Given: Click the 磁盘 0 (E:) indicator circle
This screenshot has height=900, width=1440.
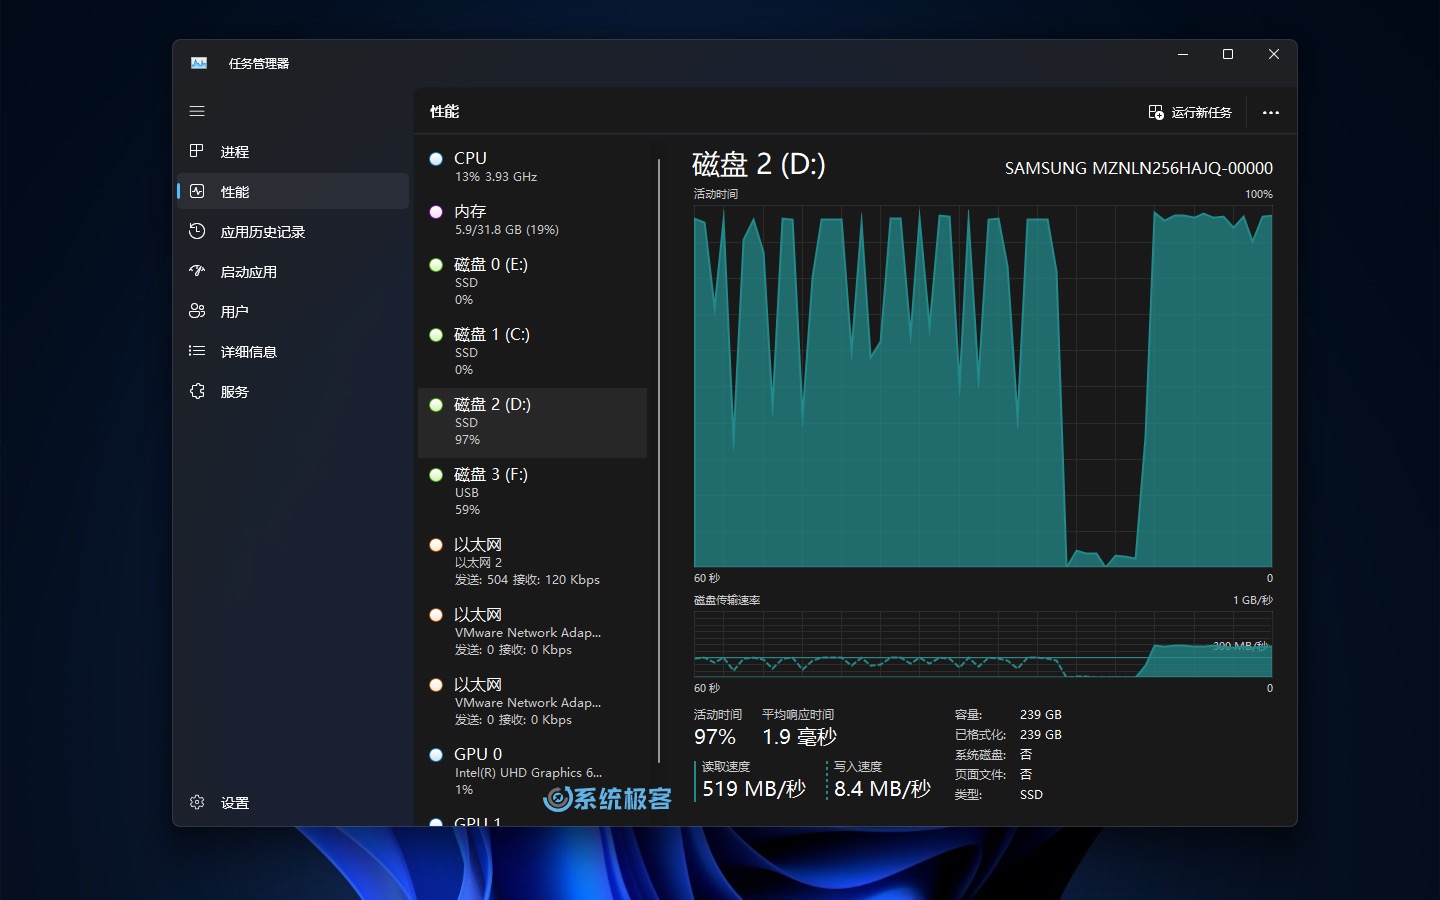Looking at the screenshot, I should click(x=436, y=265).
